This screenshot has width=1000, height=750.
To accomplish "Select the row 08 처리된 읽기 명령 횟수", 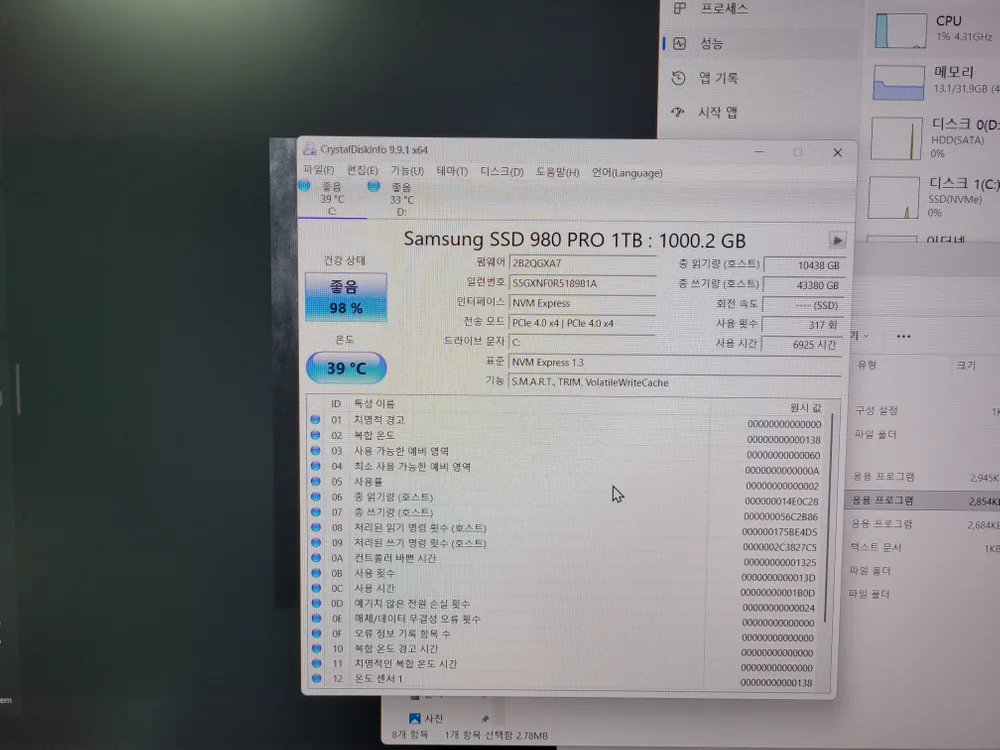I will (566, 529).
